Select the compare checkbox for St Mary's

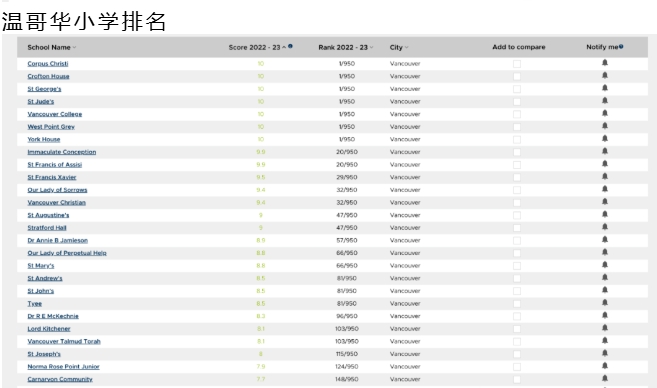[517, 266]
